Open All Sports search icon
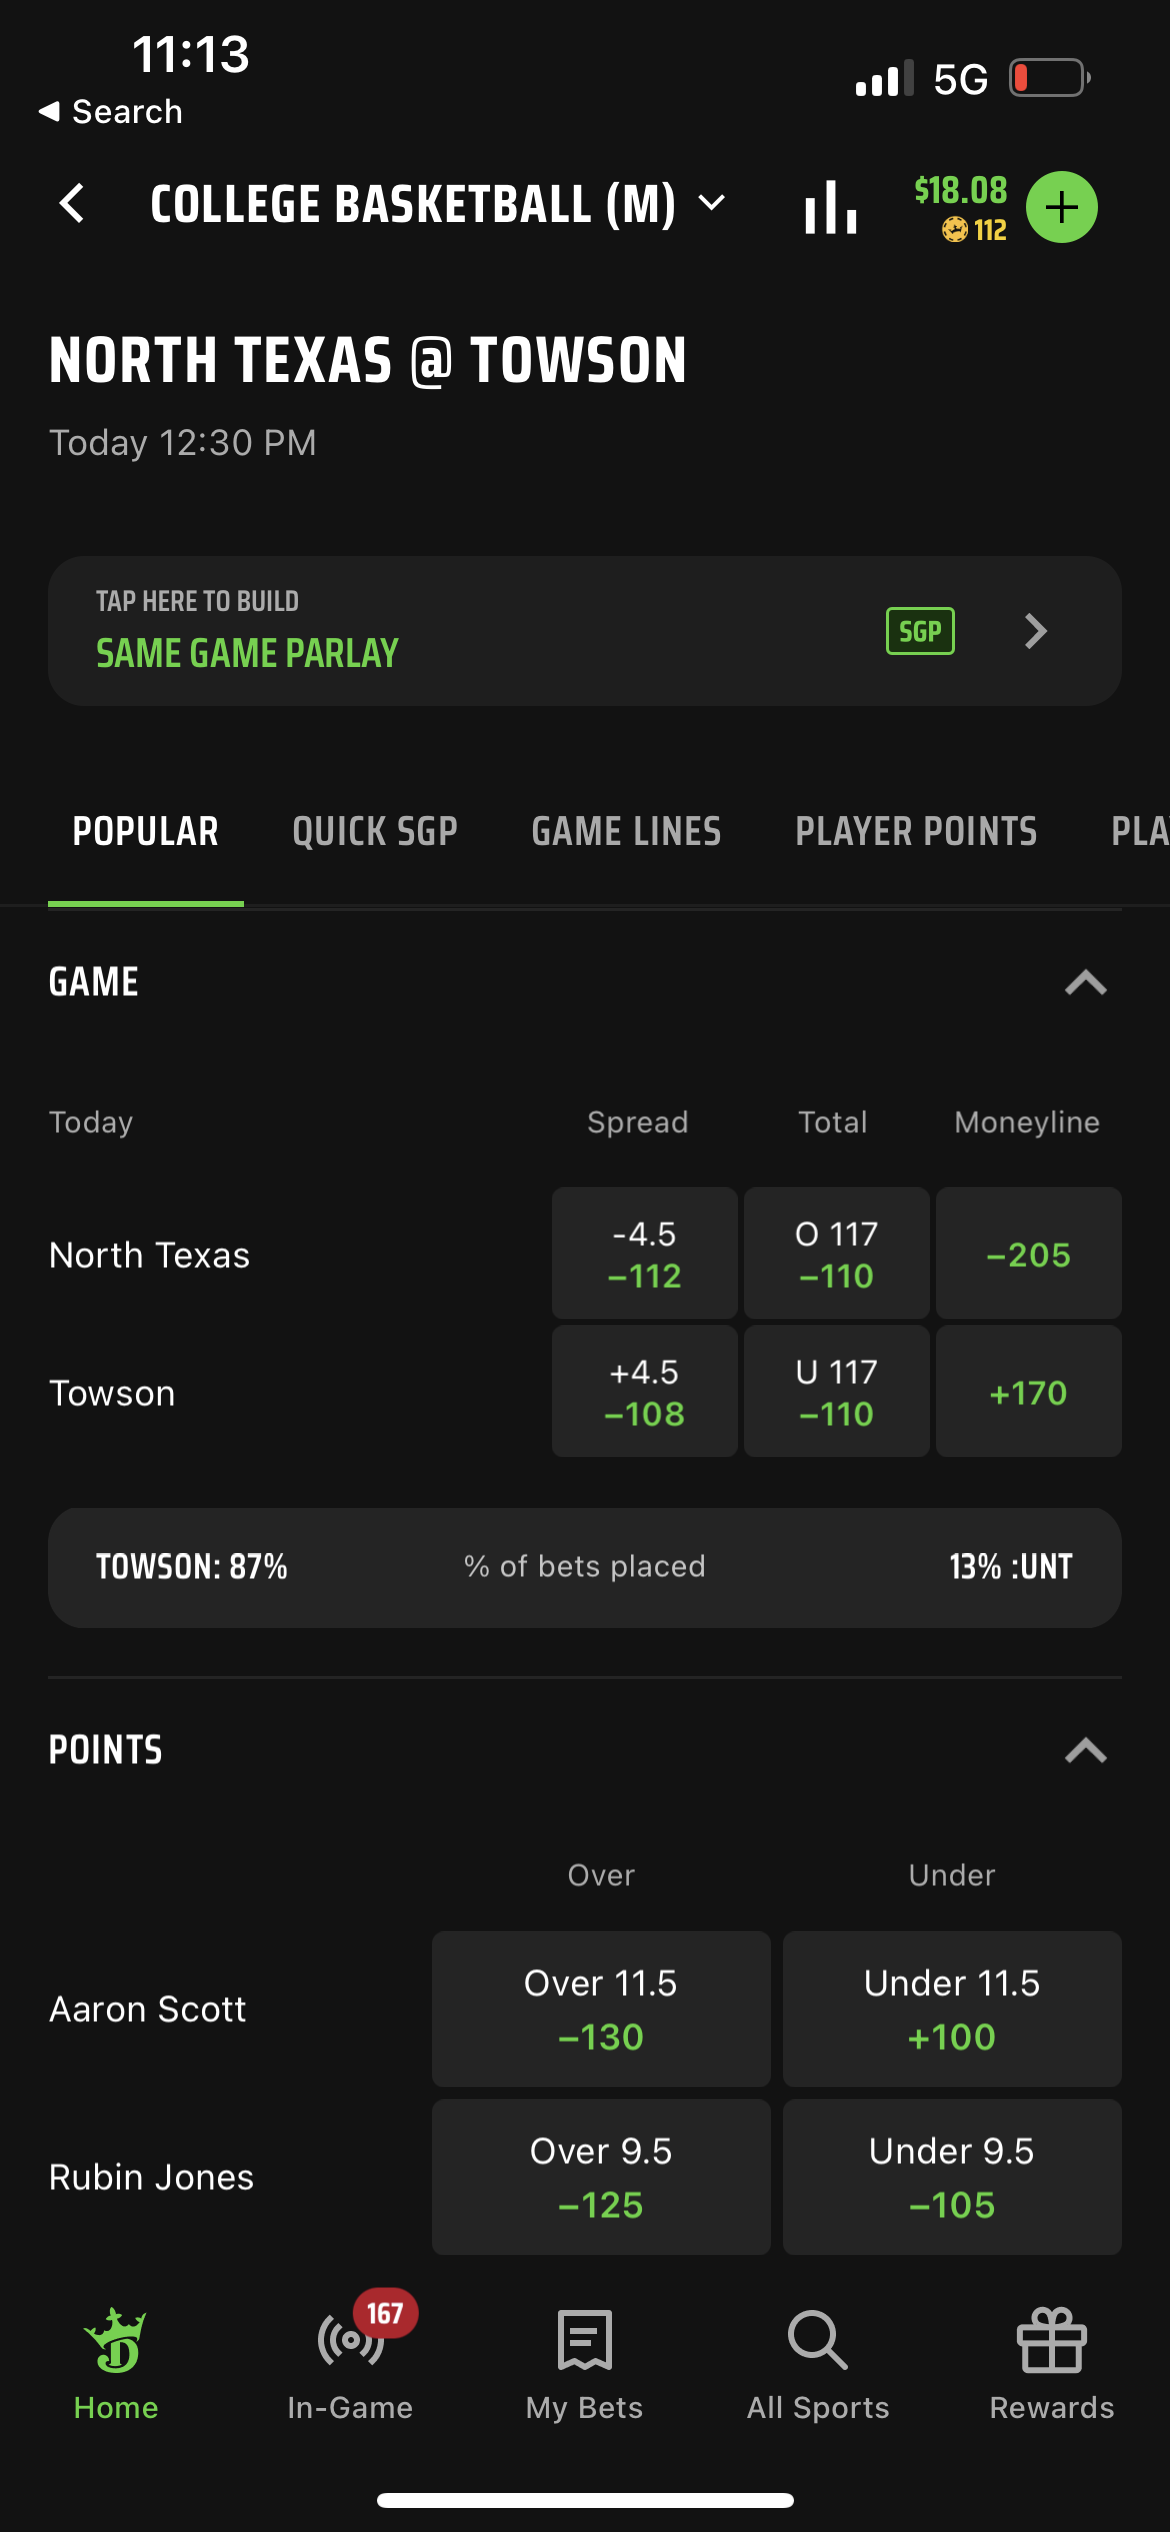The image size is (1170, 2532). (x=818, y=2340)
